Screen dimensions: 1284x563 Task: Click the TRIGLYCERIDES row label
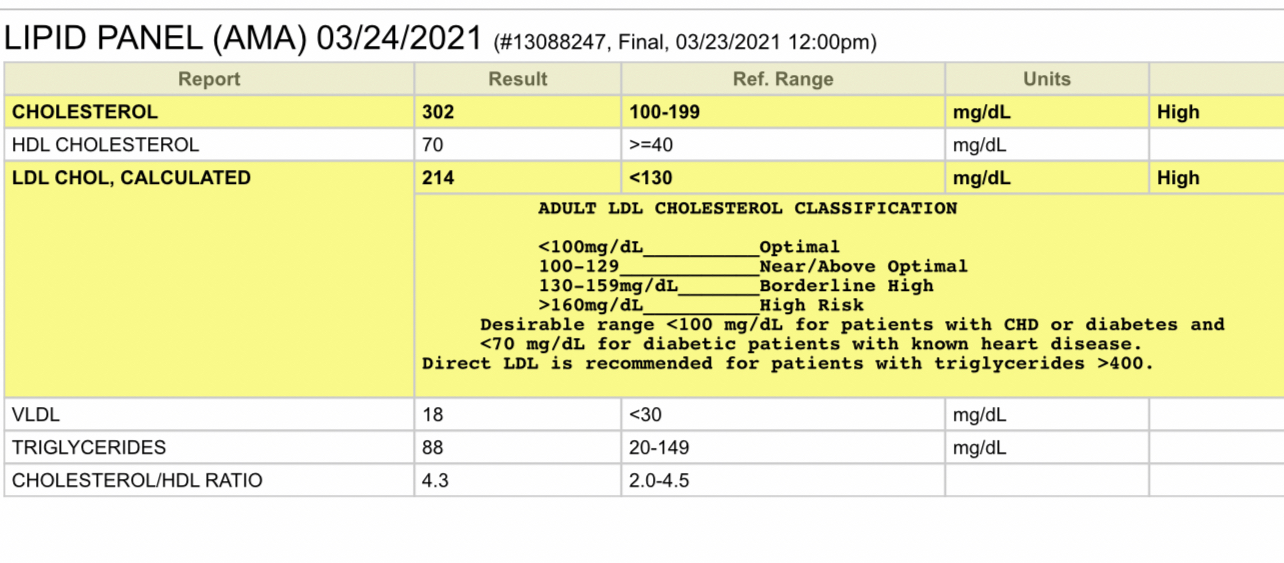89,447
